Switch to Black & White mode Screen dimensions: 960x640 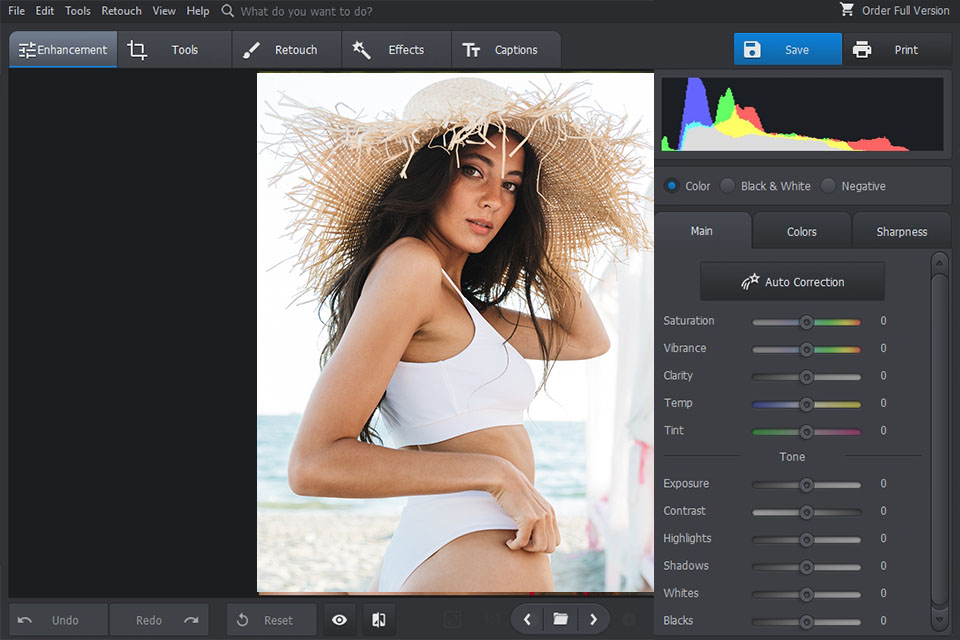(x=729, y=186)
